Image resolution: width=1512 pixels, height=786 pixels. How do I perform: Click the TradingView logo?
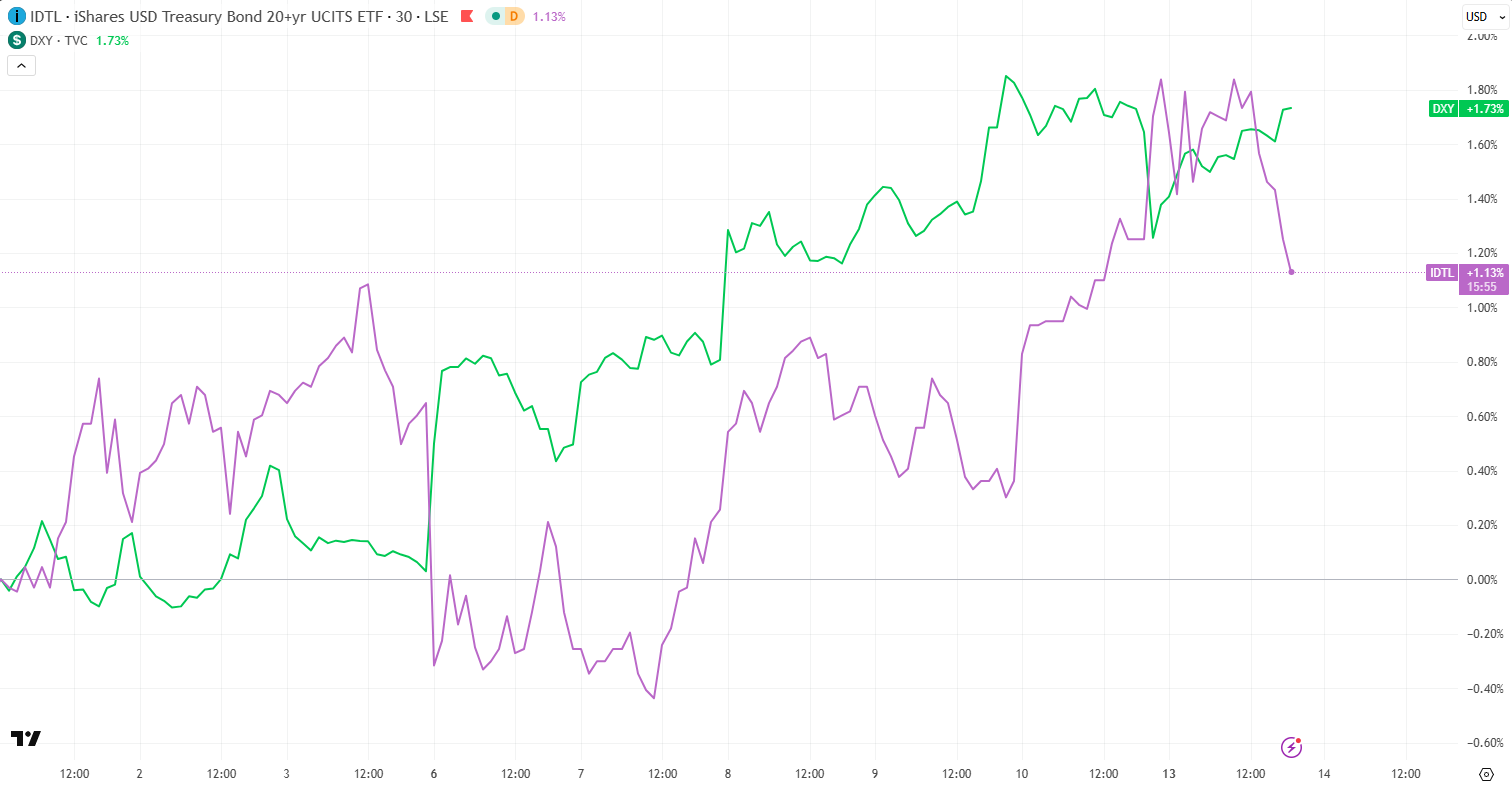tap(26, 738)
